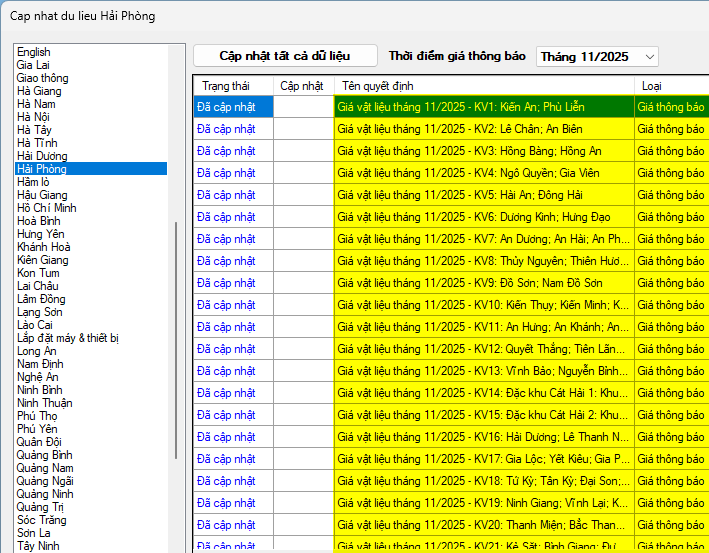Select 'English' at the top of the list
Screen dimensions: 709x553
pyautogui.click(x=34, y=52)
